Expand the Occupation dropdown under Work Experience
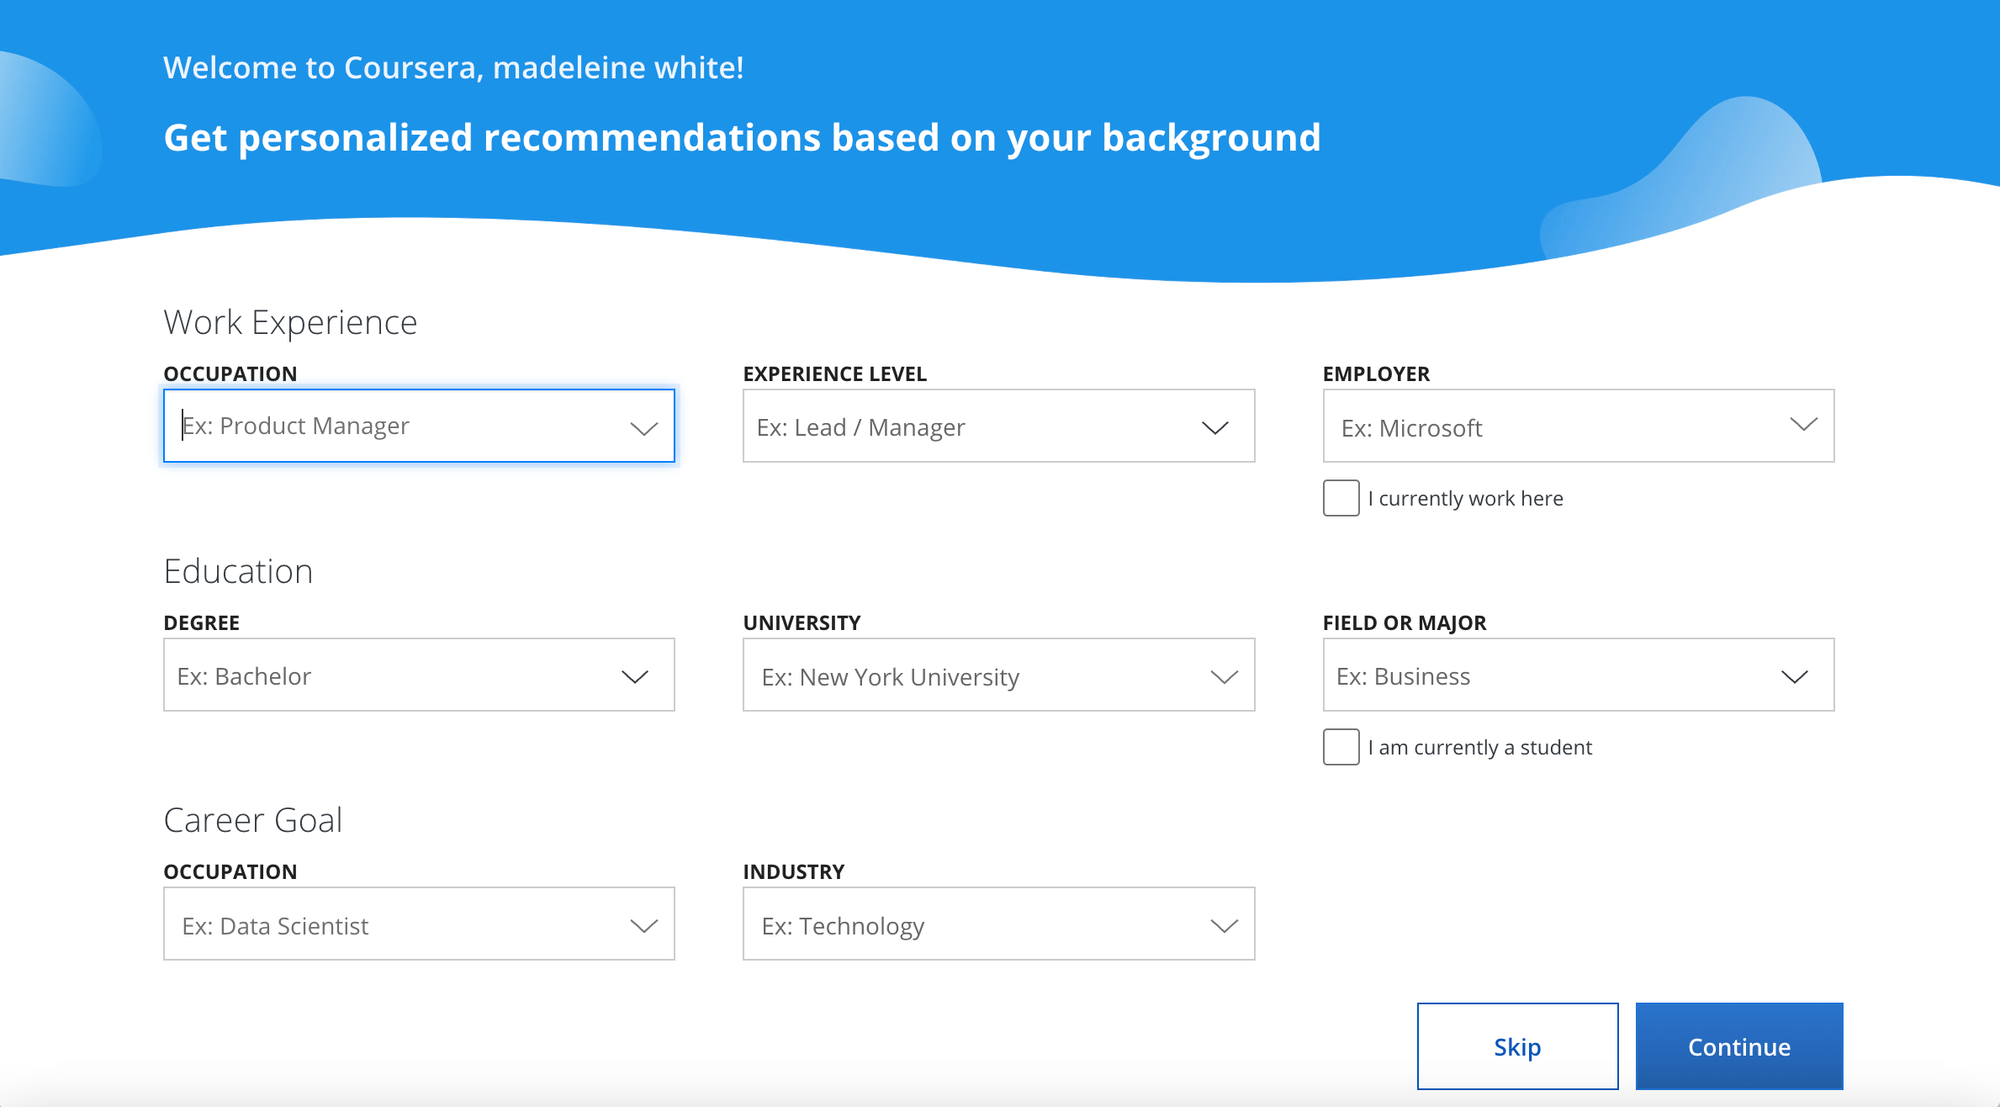The image size is (2000, 1107). pyautogui.click(x=643, y=426)
